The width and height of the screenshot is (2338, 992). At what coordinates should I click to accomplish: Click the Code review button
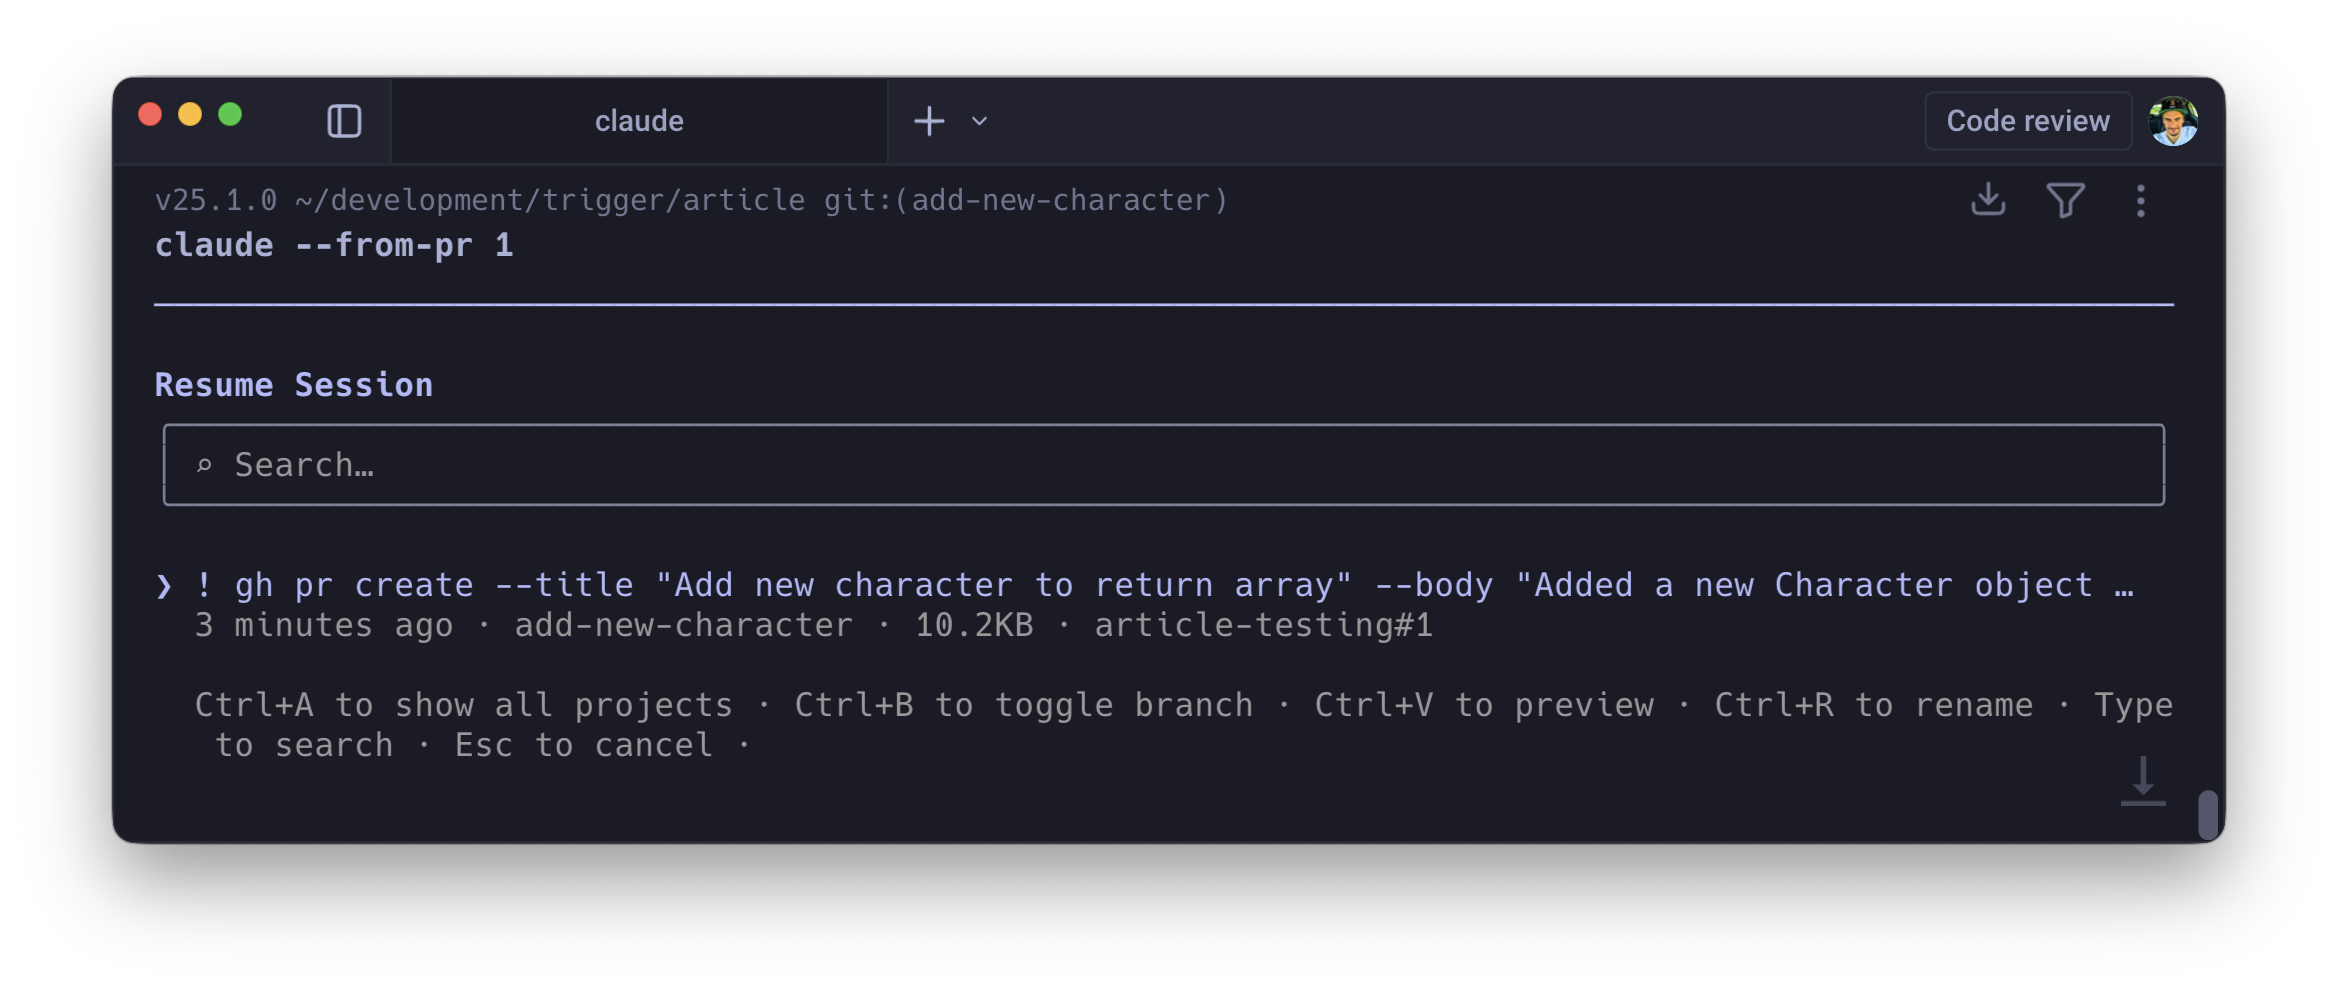tap(2027, 121)
